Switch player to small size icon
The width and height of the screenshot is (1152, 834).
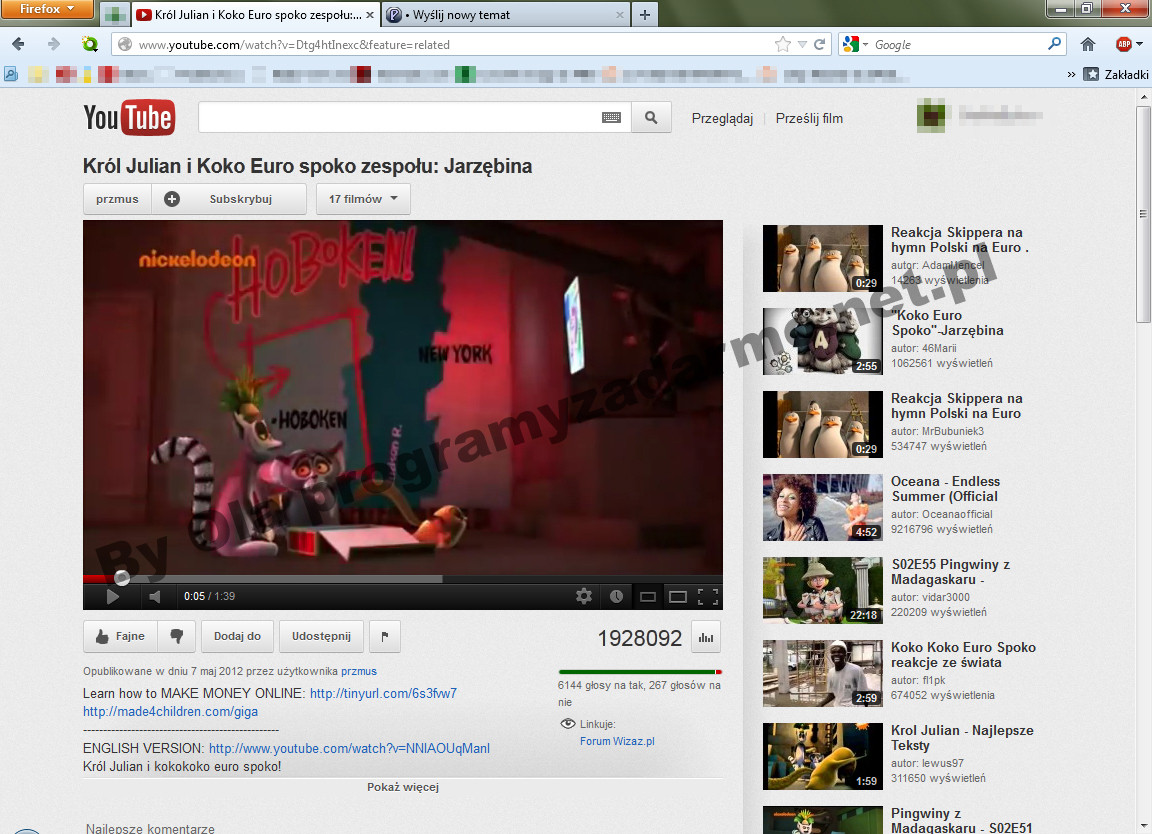click(648, 597)
